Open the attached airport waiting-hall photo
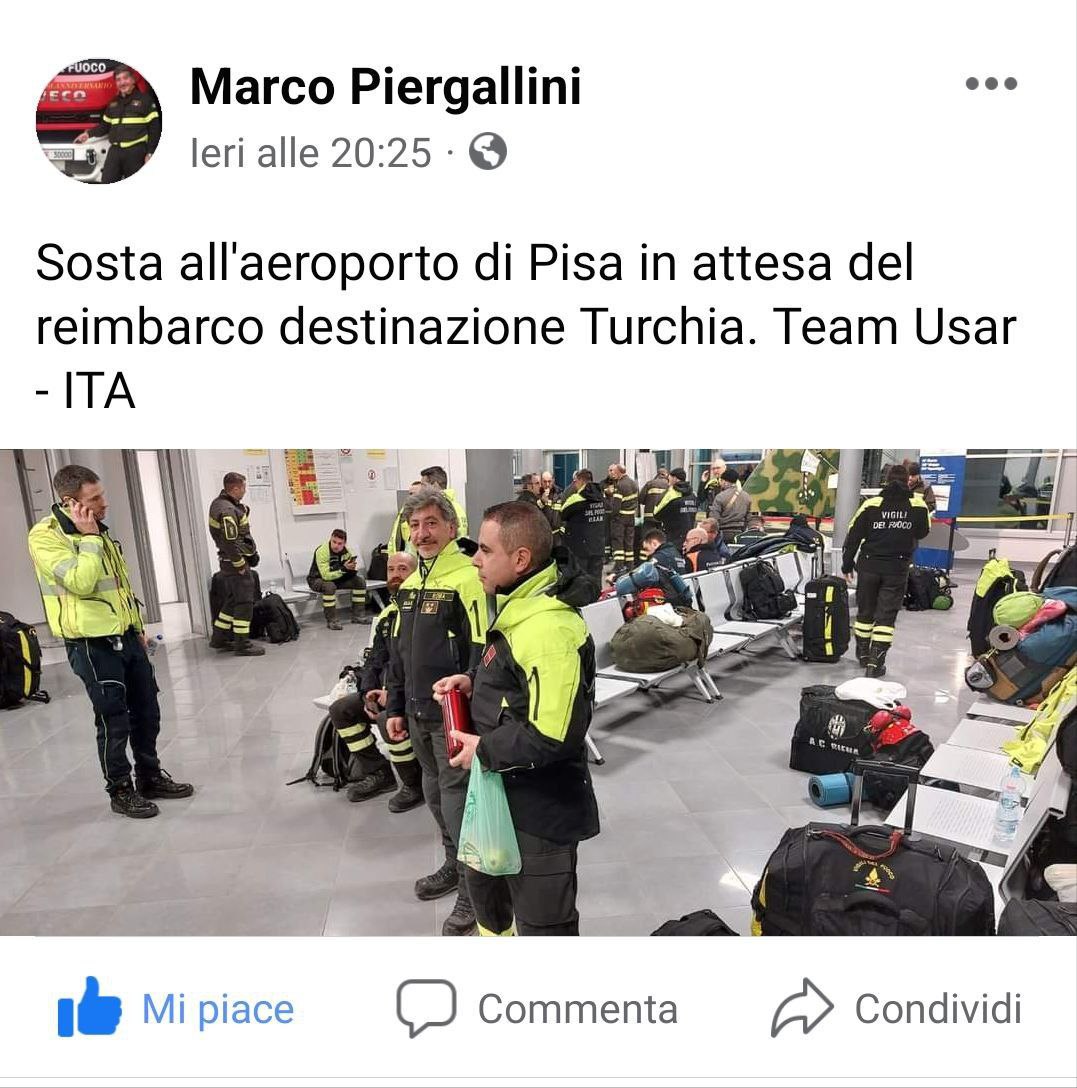Screen dimensions: 1077x1088 tap(538, 692)
